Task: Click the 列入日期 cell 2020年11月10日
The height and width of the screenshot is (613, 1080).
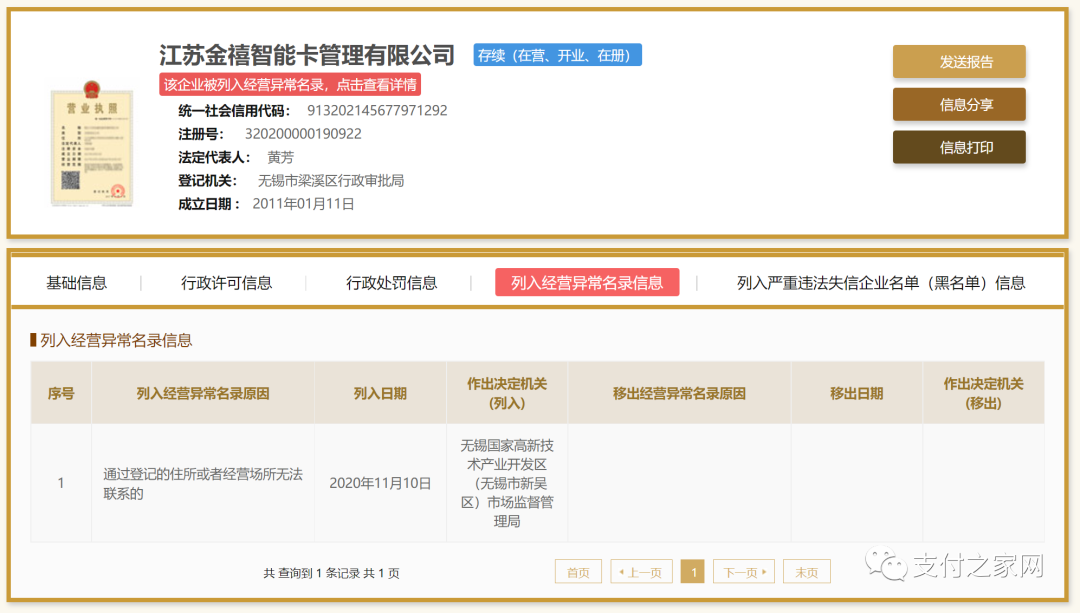Action: [380, 483]
